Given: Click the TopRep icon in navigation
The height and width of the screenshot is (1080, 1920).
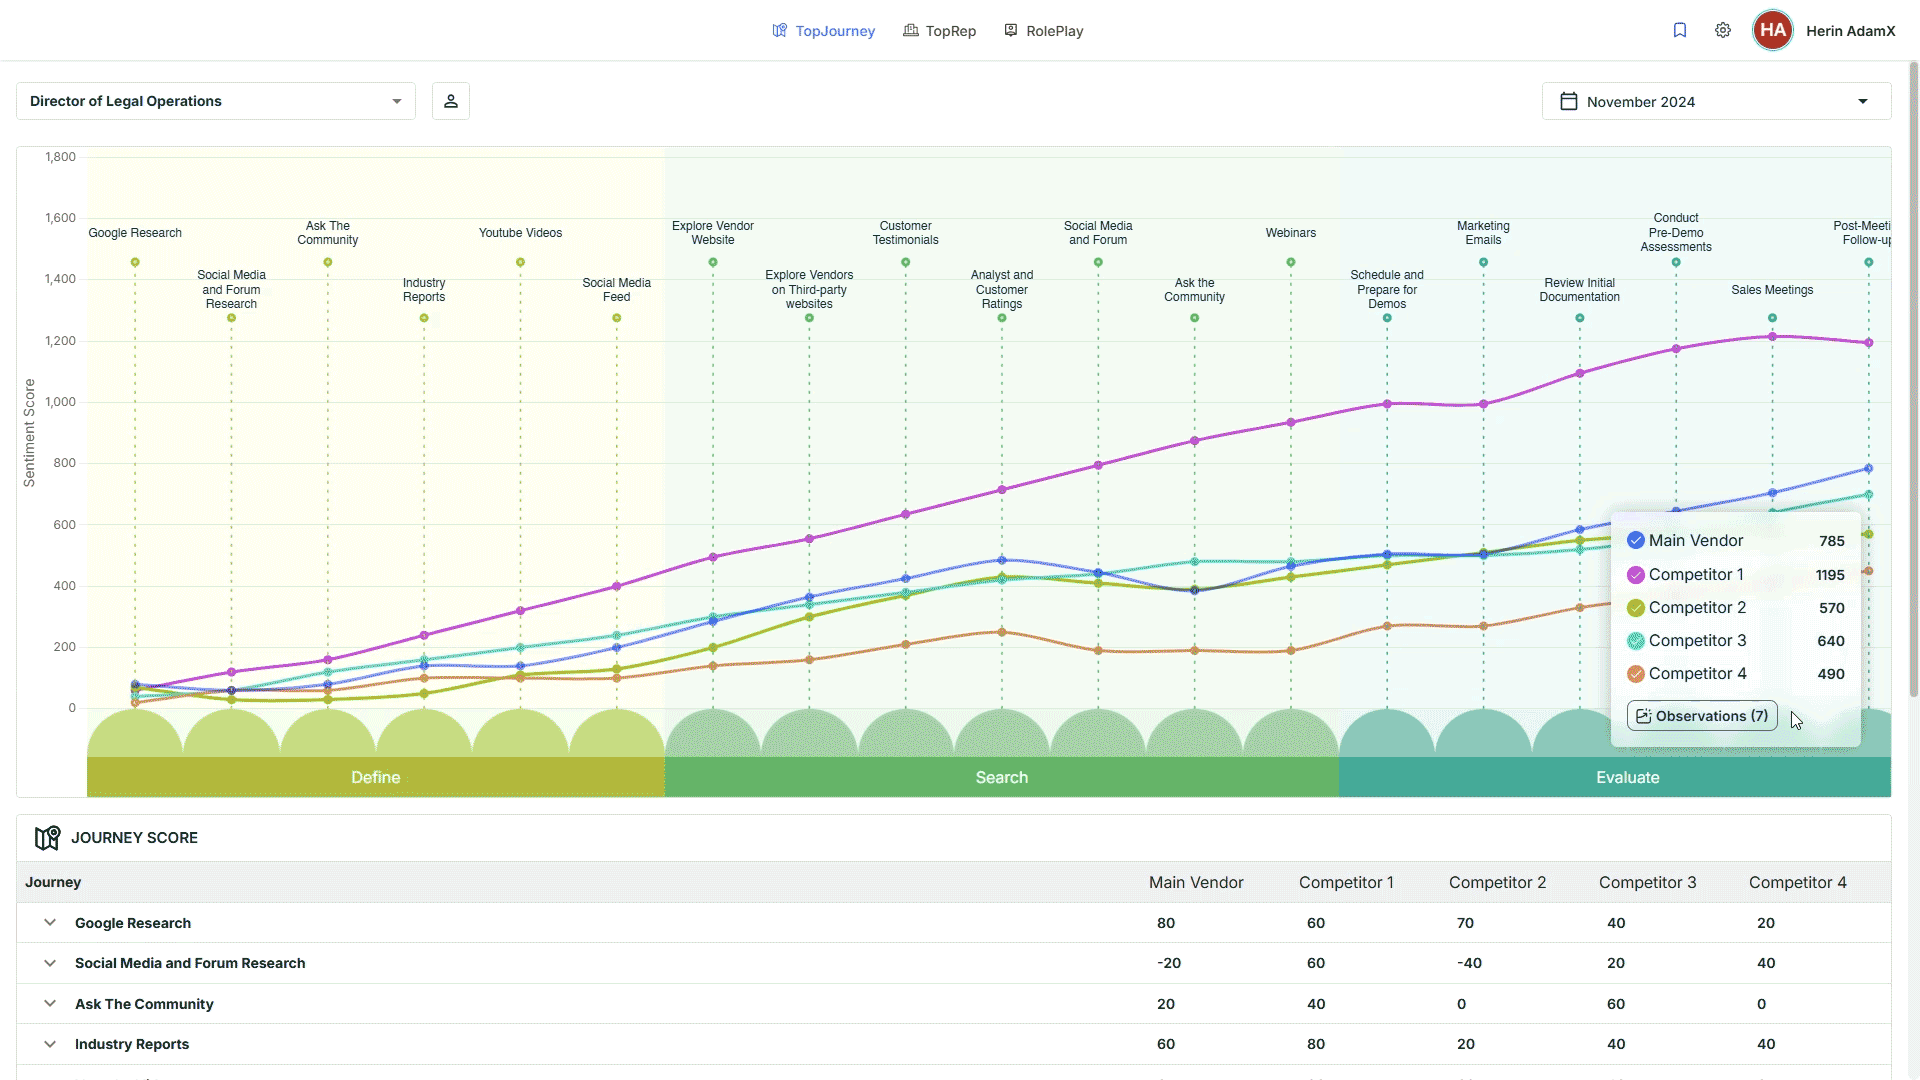Looking at the screenshot, I should click(x=911, y=31).
